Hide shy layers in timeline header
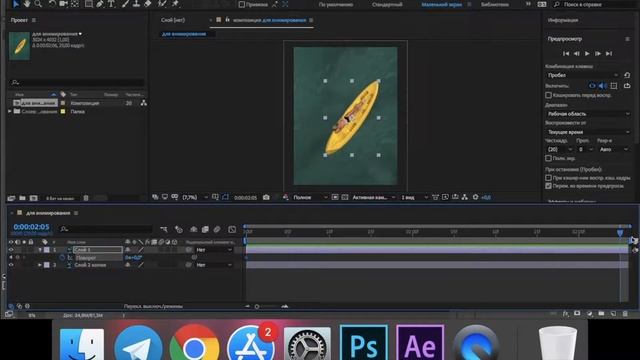This screenshot has width=640, height=360. click(x=193, y=229)
